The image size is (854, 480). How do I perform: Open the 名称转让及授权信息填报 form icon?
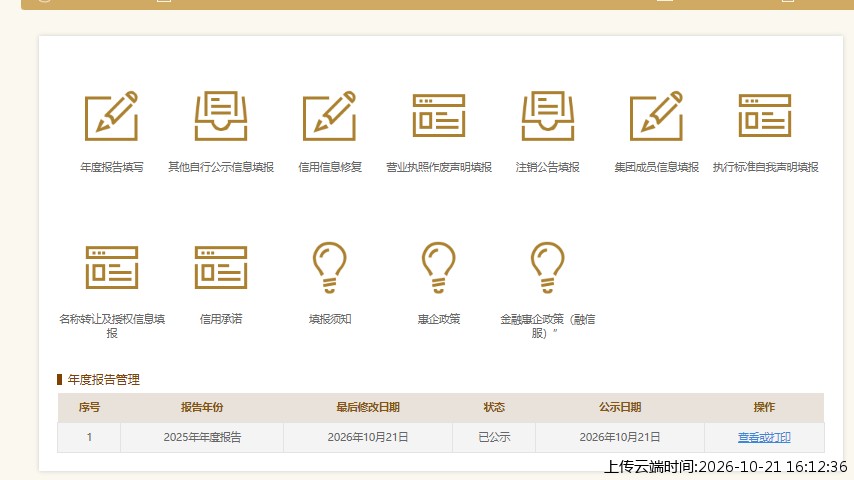point(112,268)
